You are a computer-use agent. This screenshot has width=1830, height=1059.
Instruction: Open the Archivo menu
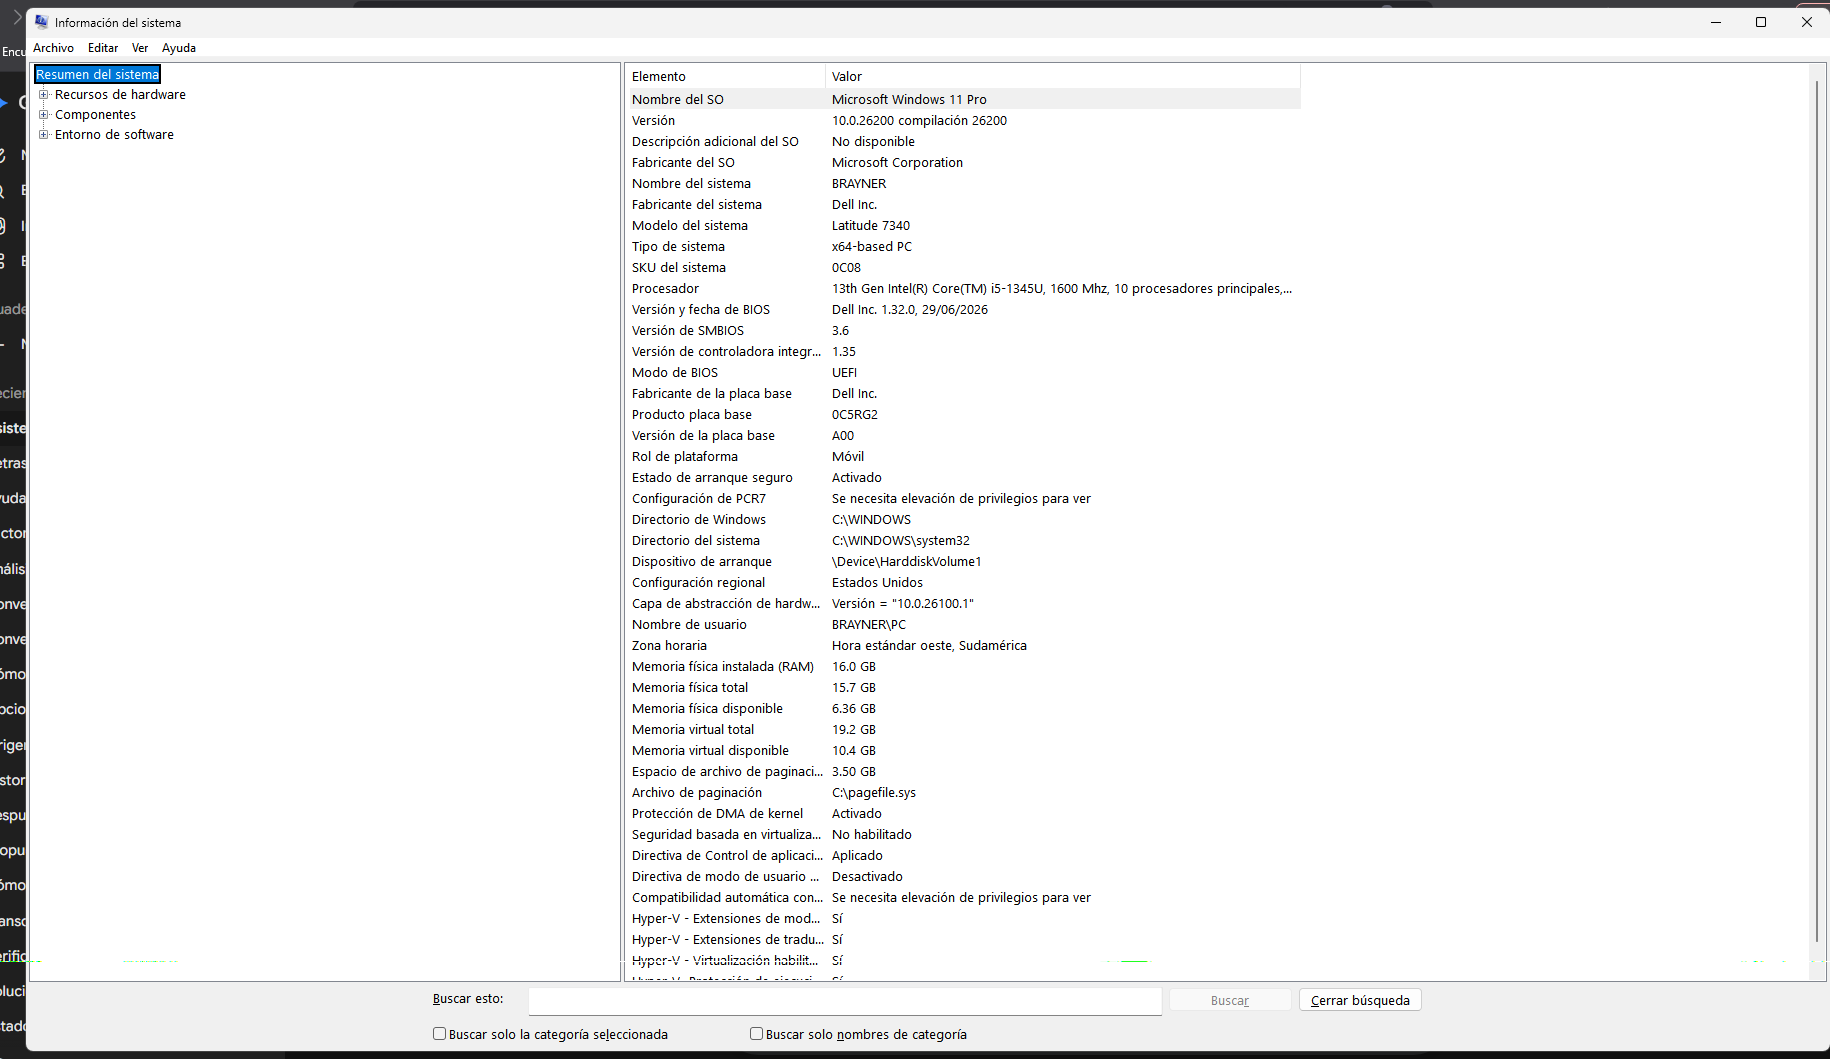(53, 48)
